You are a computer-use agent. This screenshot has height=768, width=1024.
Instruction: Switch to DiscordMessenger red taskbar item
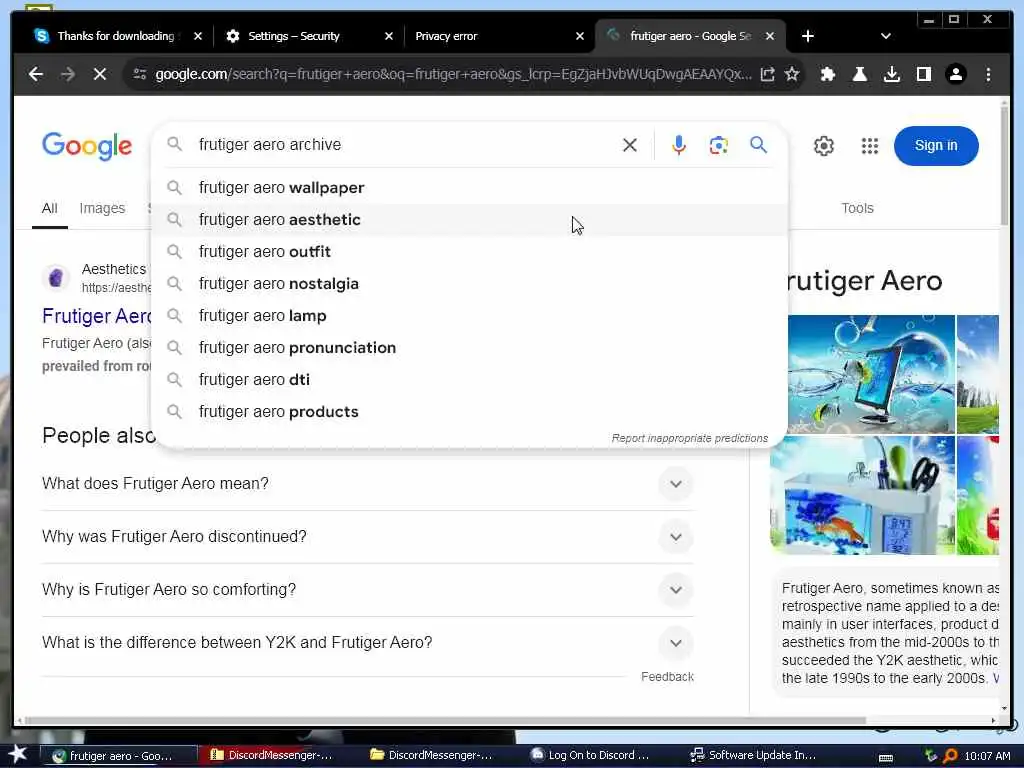coord(279,756)
